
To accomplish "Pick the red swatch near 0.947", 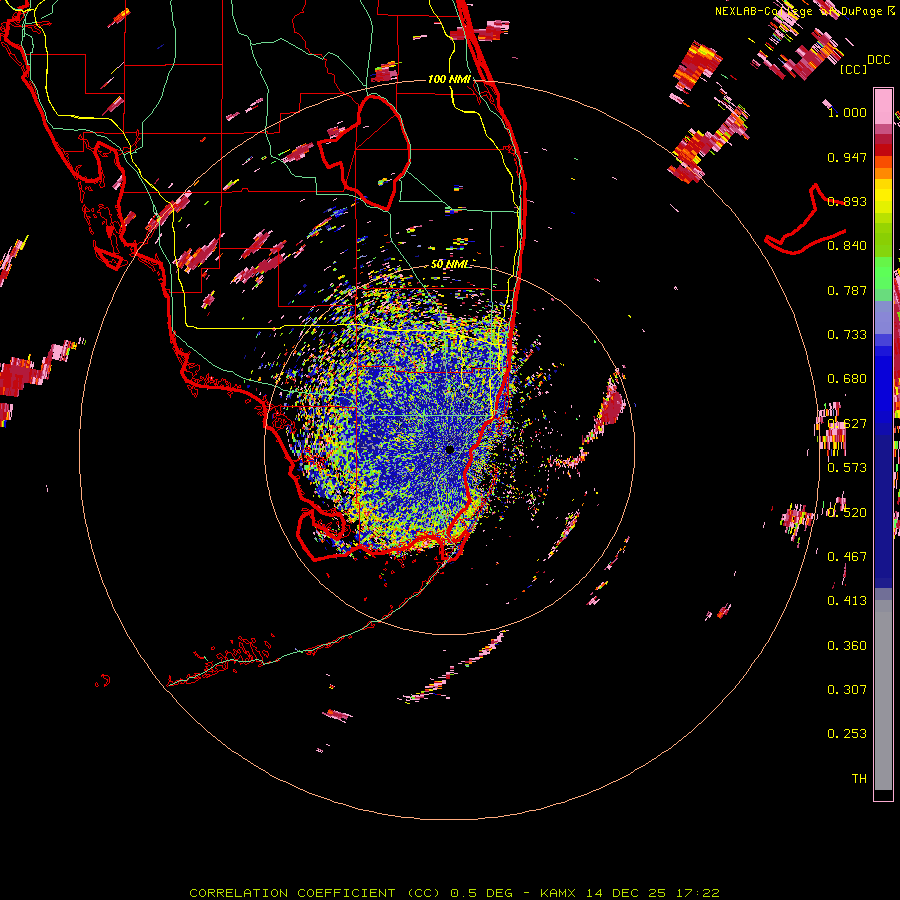I will point(883,150).
